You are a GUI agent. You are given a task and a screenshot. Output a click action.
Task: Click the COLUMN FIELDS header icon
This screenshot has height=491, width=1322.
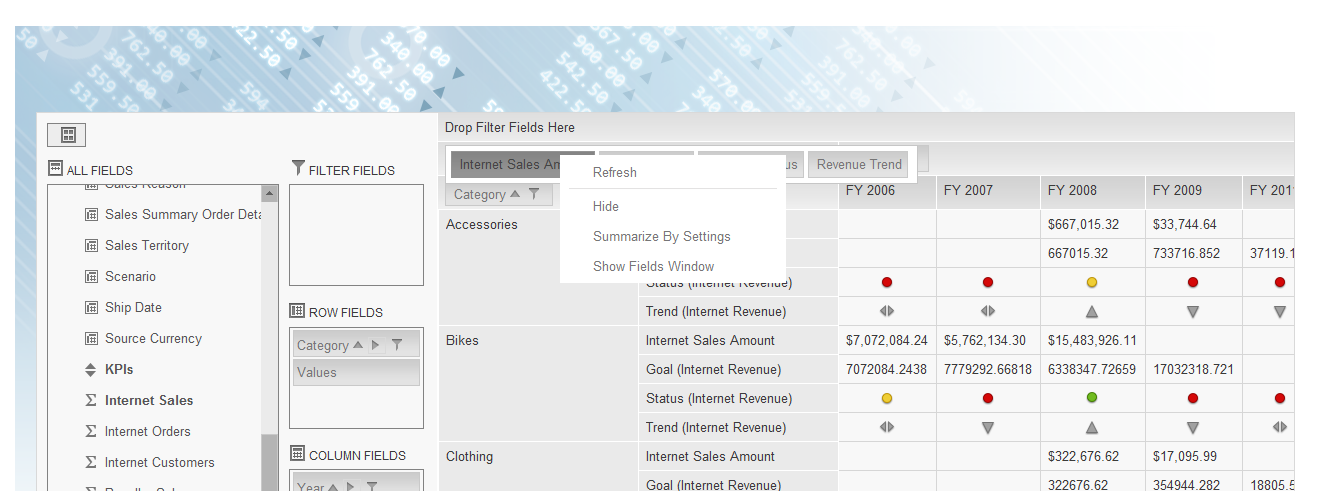[x=297, y=454]
